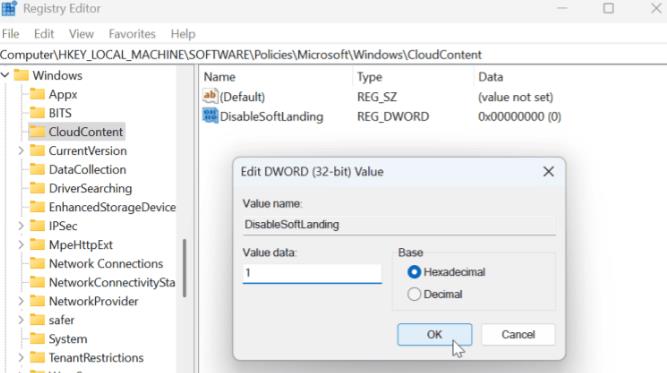Click the System folder icon

pos(37,339)
